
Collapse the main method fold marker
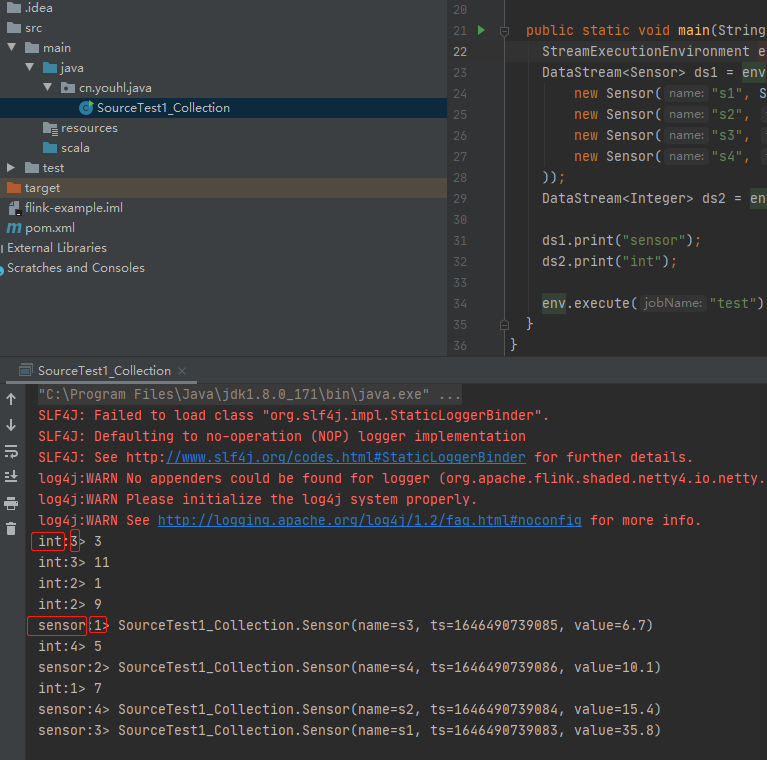point(504,32)
